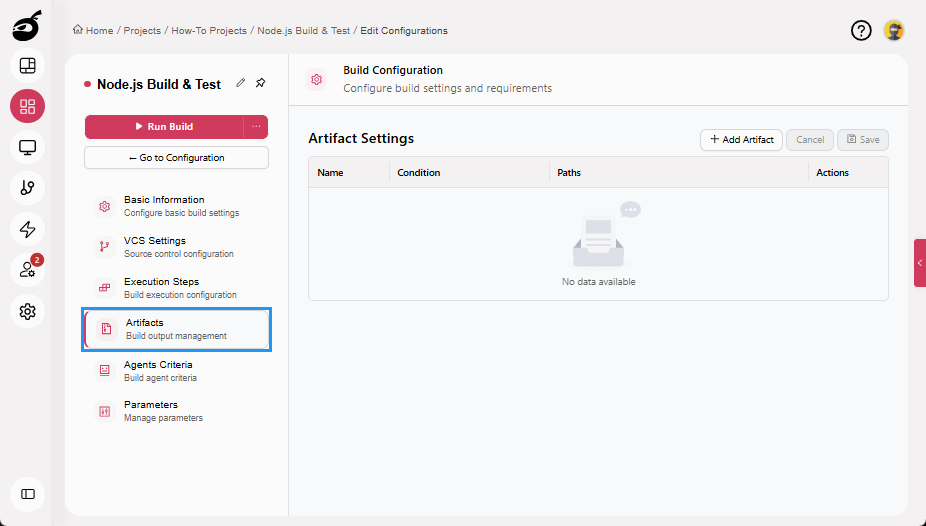Image resolution: width=926 pixels, height=526 pixels.
Task: Open the help question mark icon
Action: [x=861, y=30]
